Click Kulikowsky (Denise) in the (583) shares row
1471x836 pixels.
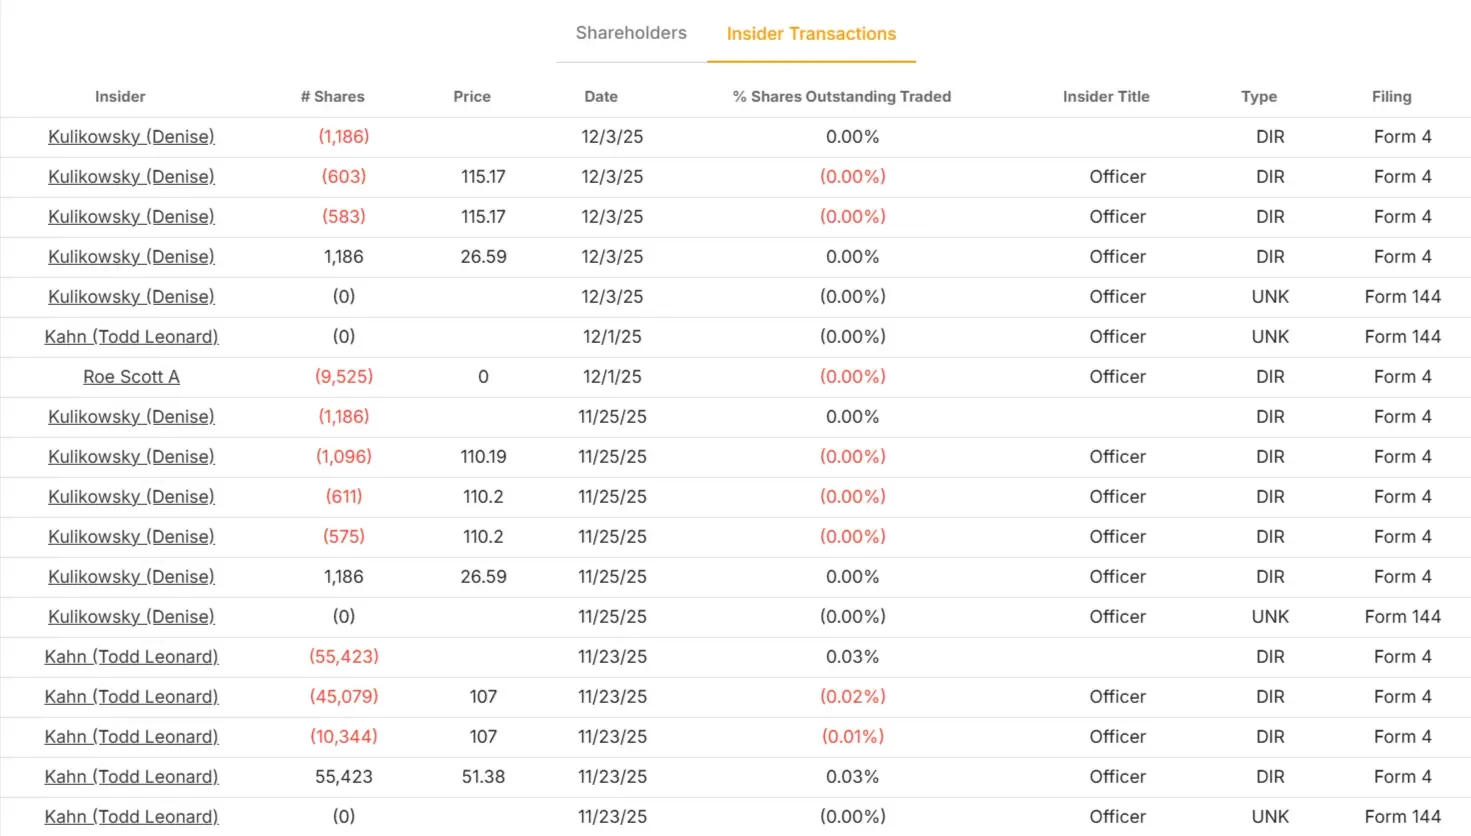click(x=131, y=217)
